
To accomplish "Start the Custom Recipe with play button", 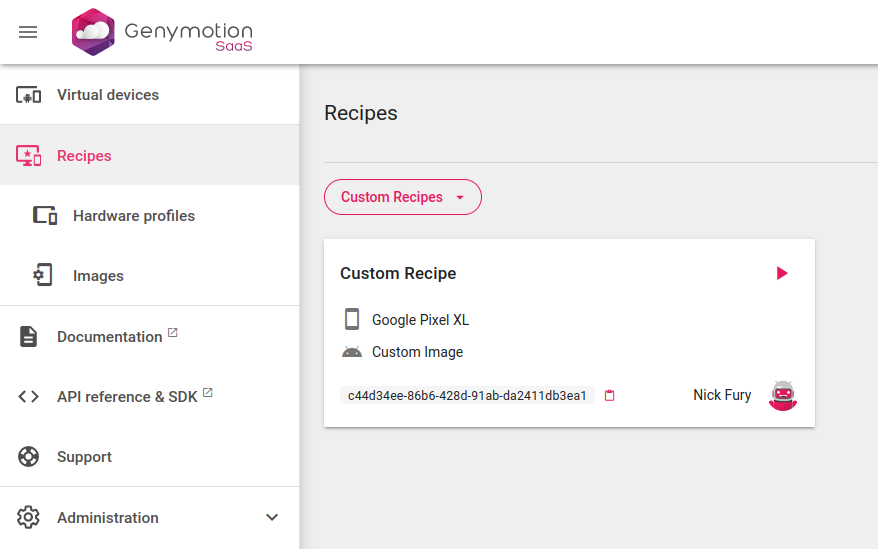I will (782, 273).
